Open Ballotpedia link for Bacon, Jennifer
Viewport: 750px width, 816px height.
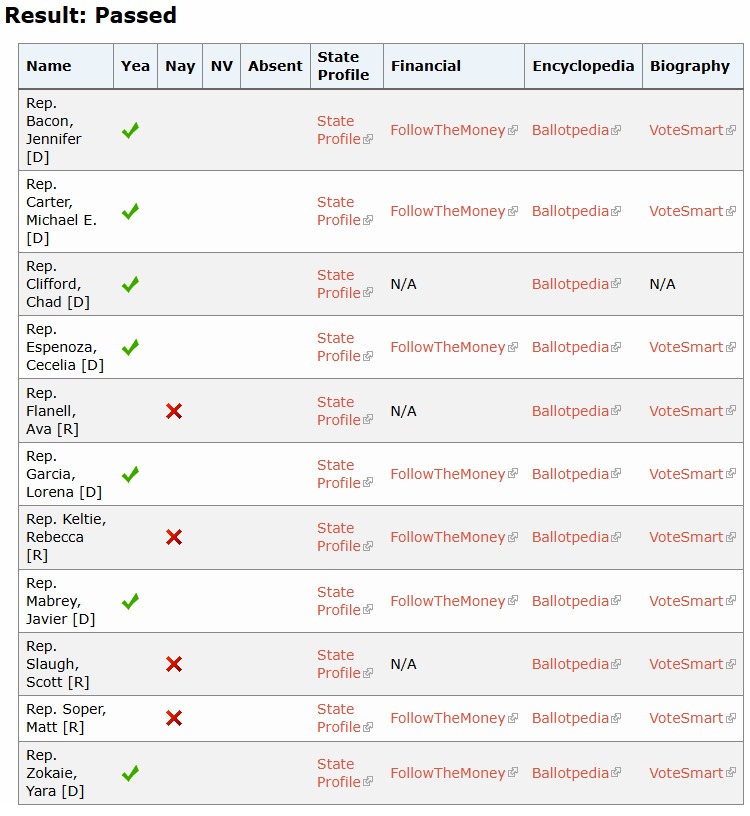click(x=576, y=130)
